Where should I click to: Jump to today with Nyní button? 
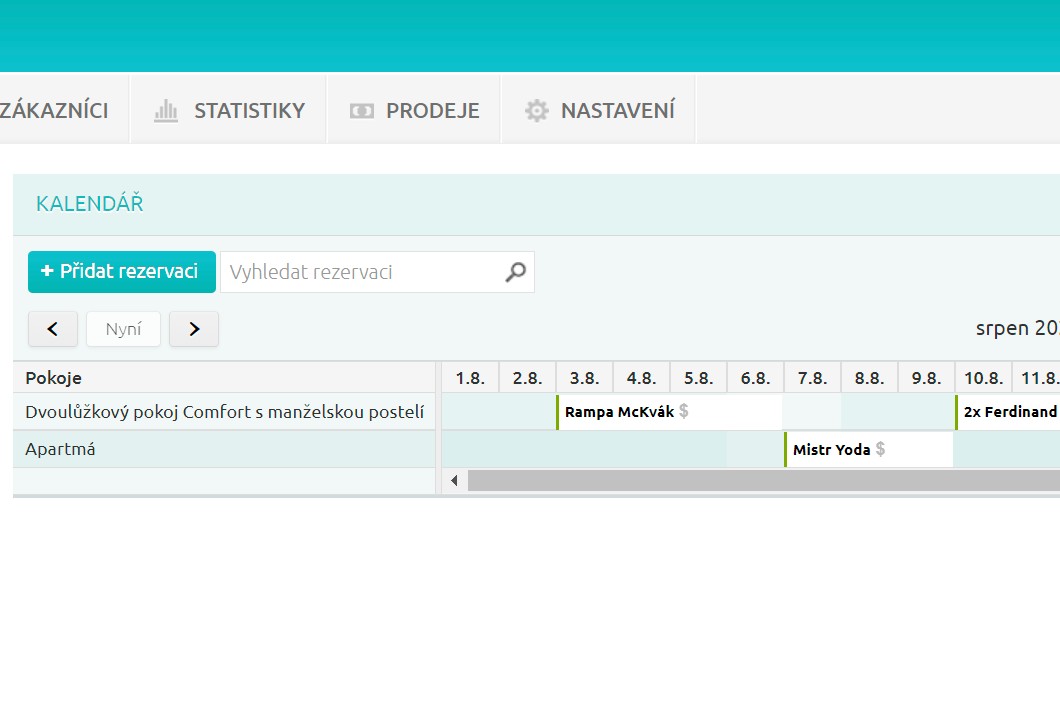tap(124, 329)
